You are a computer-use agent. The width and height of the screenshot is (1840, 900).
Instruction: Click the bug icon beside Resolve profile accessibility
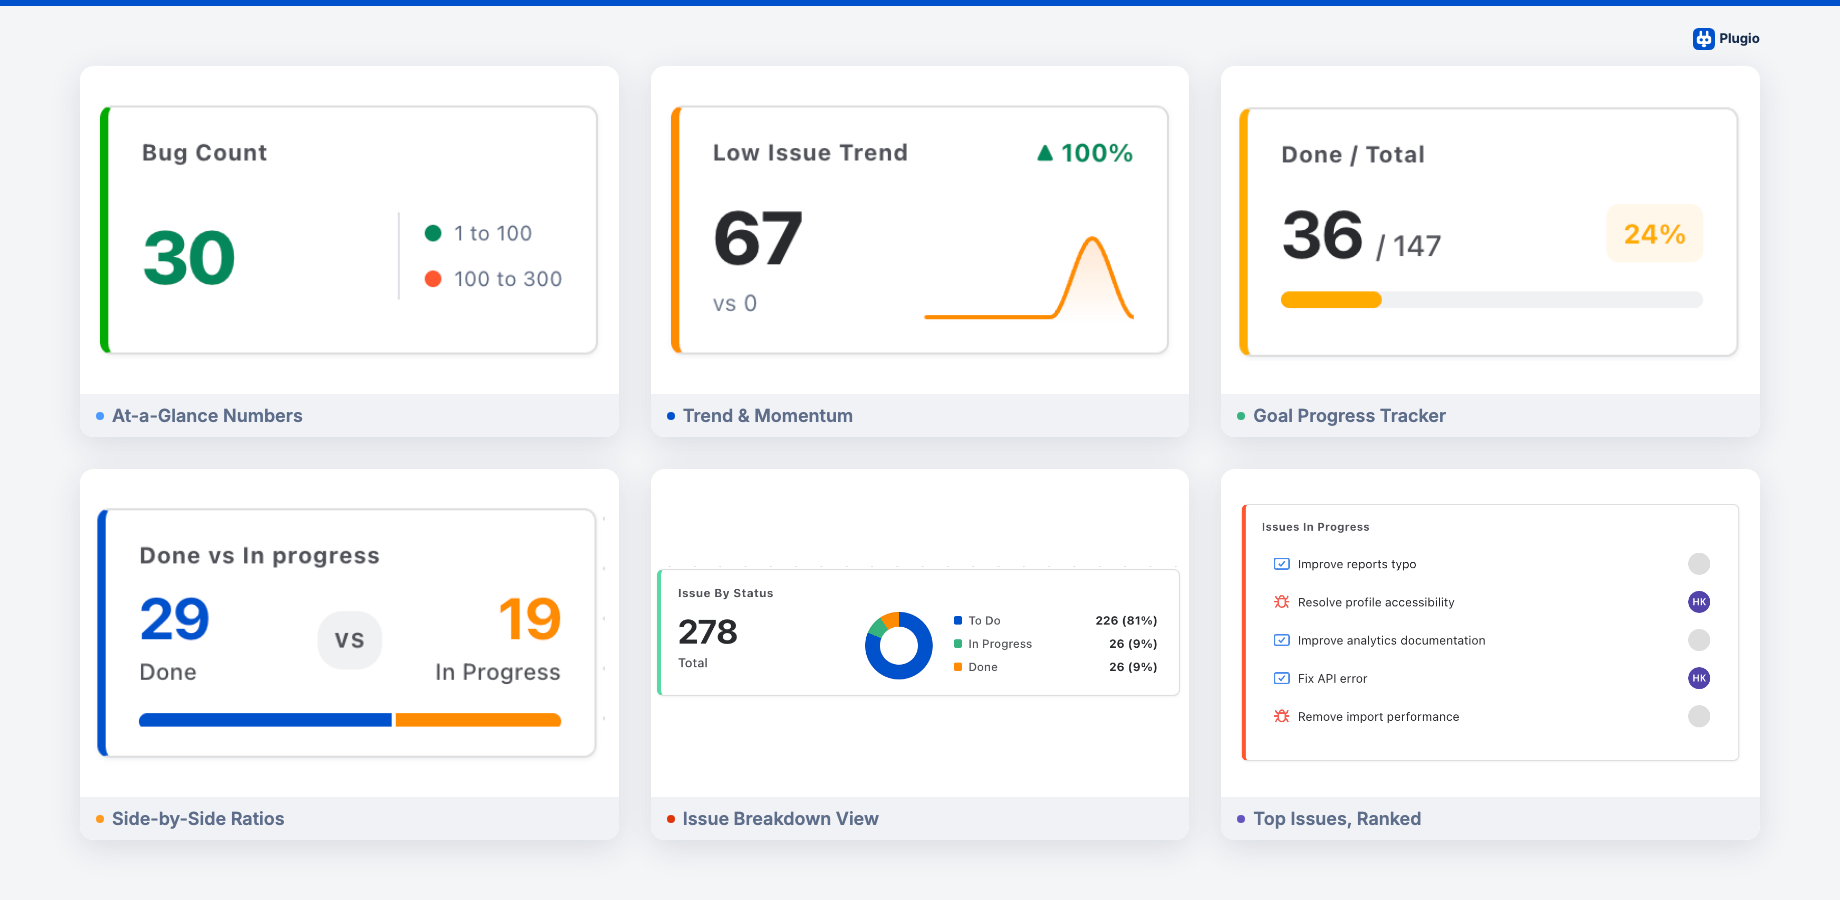pyautogui.click(x=1281, y=602)
